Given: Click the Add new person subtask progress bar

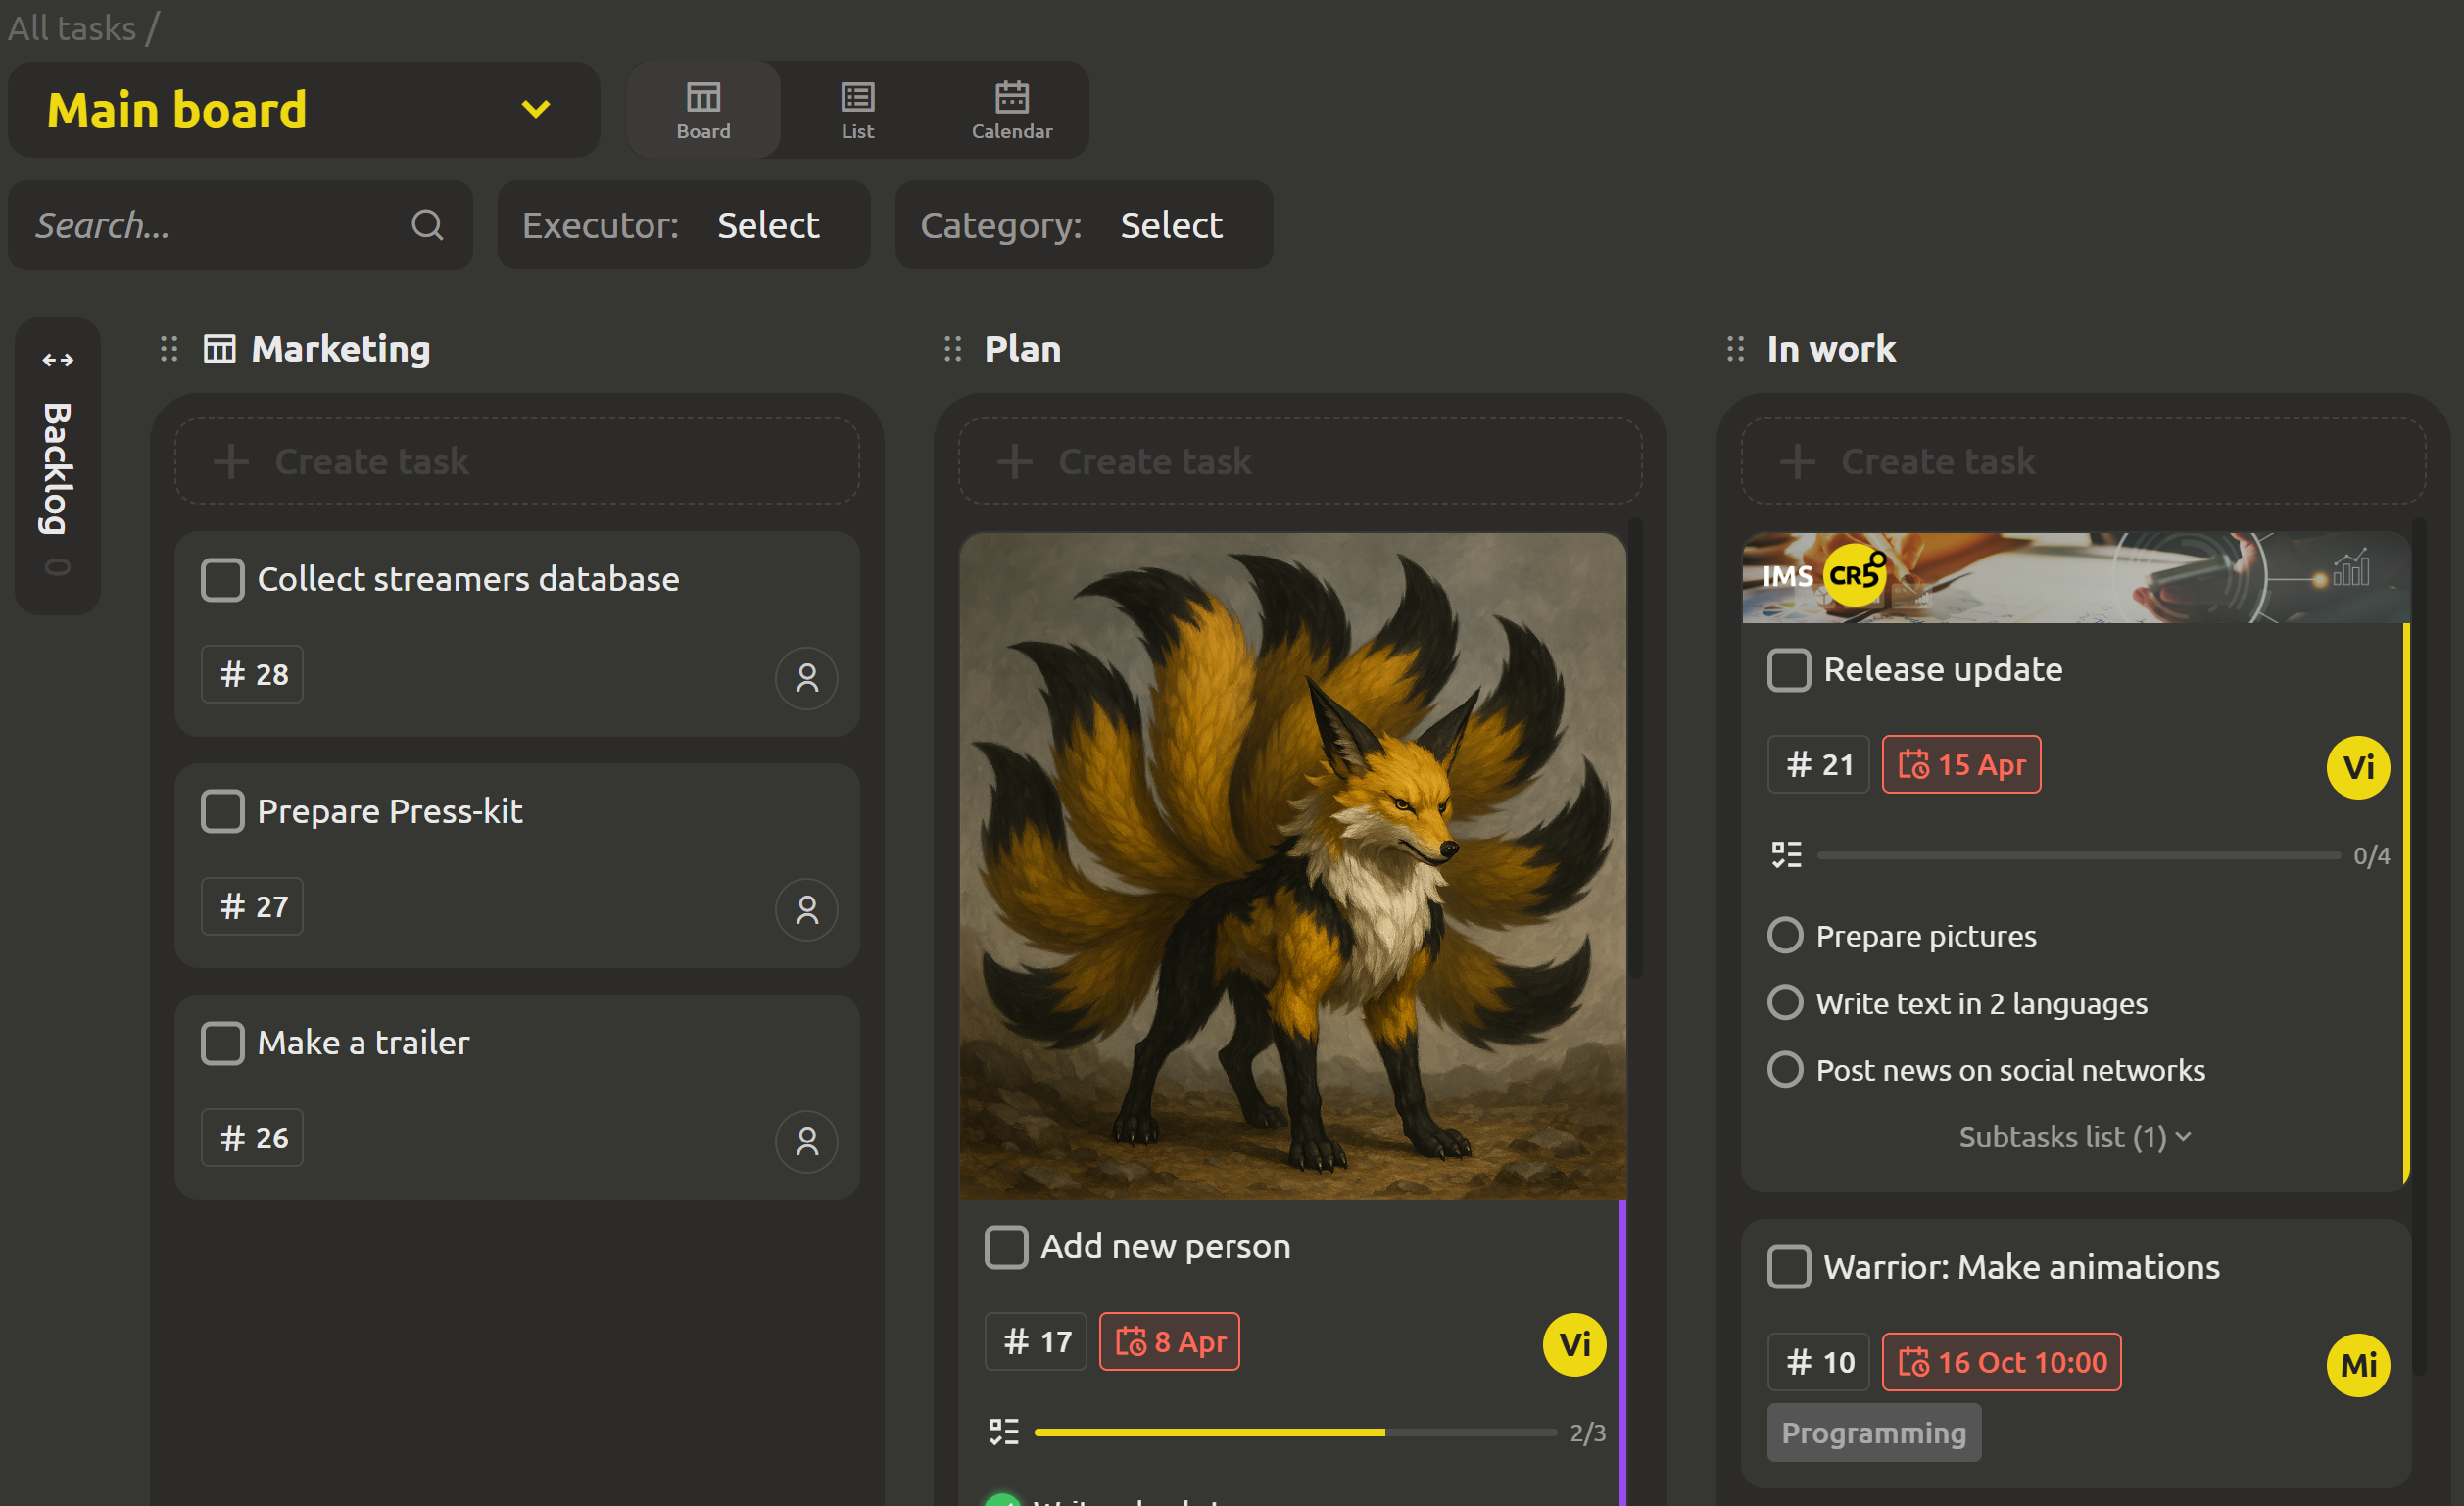Looking at the screenshot, I should coord(1295,1433).
